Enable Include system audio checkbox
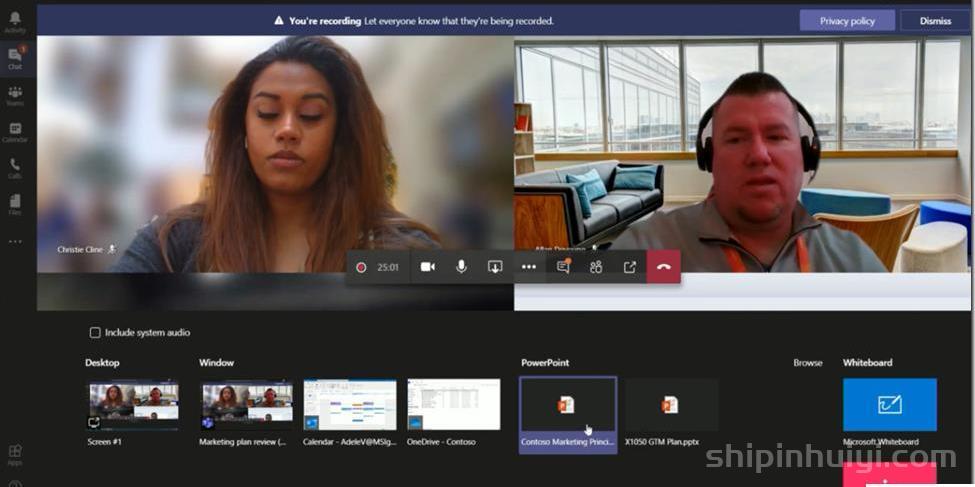Image resolution: width=975 pixels, height=487 pixels. [x=95, y=333]
